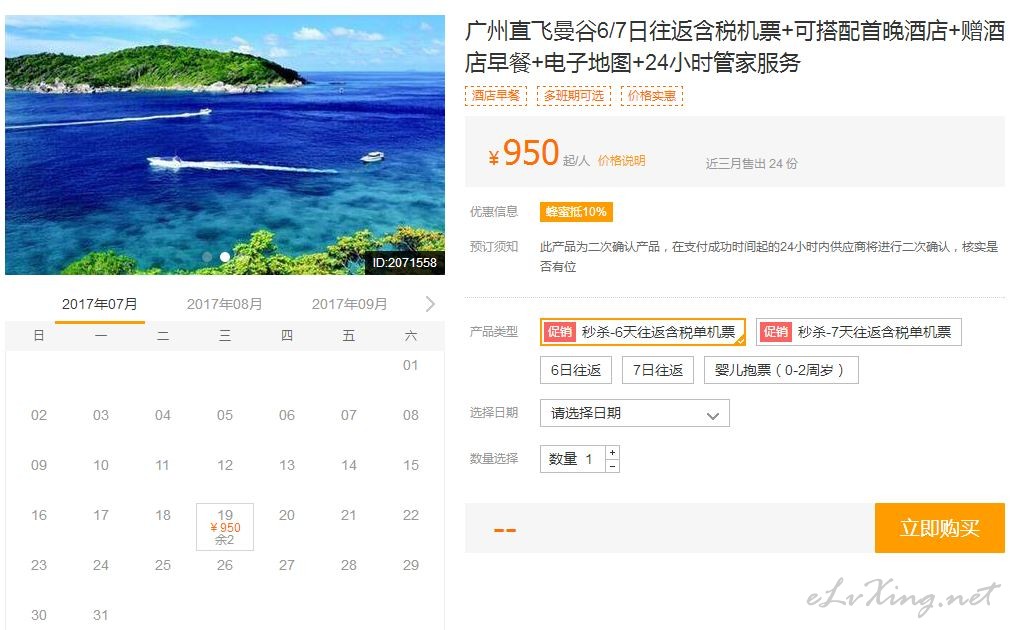The width and height of the screenshot is (1011, 630).
Task: Select the first image carousel dot
Action: pos(207,257)
